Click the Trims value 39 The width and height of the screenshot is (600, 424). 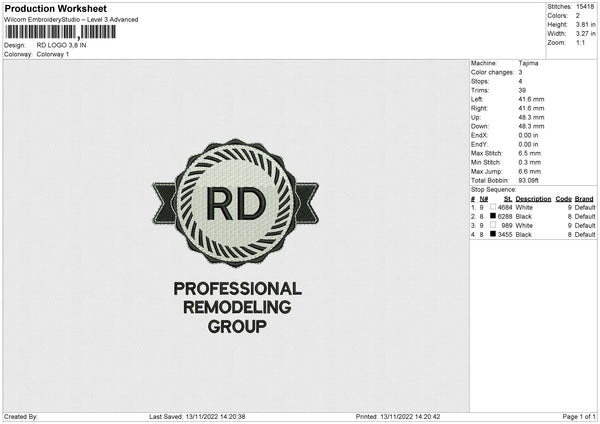coord(522,90)
